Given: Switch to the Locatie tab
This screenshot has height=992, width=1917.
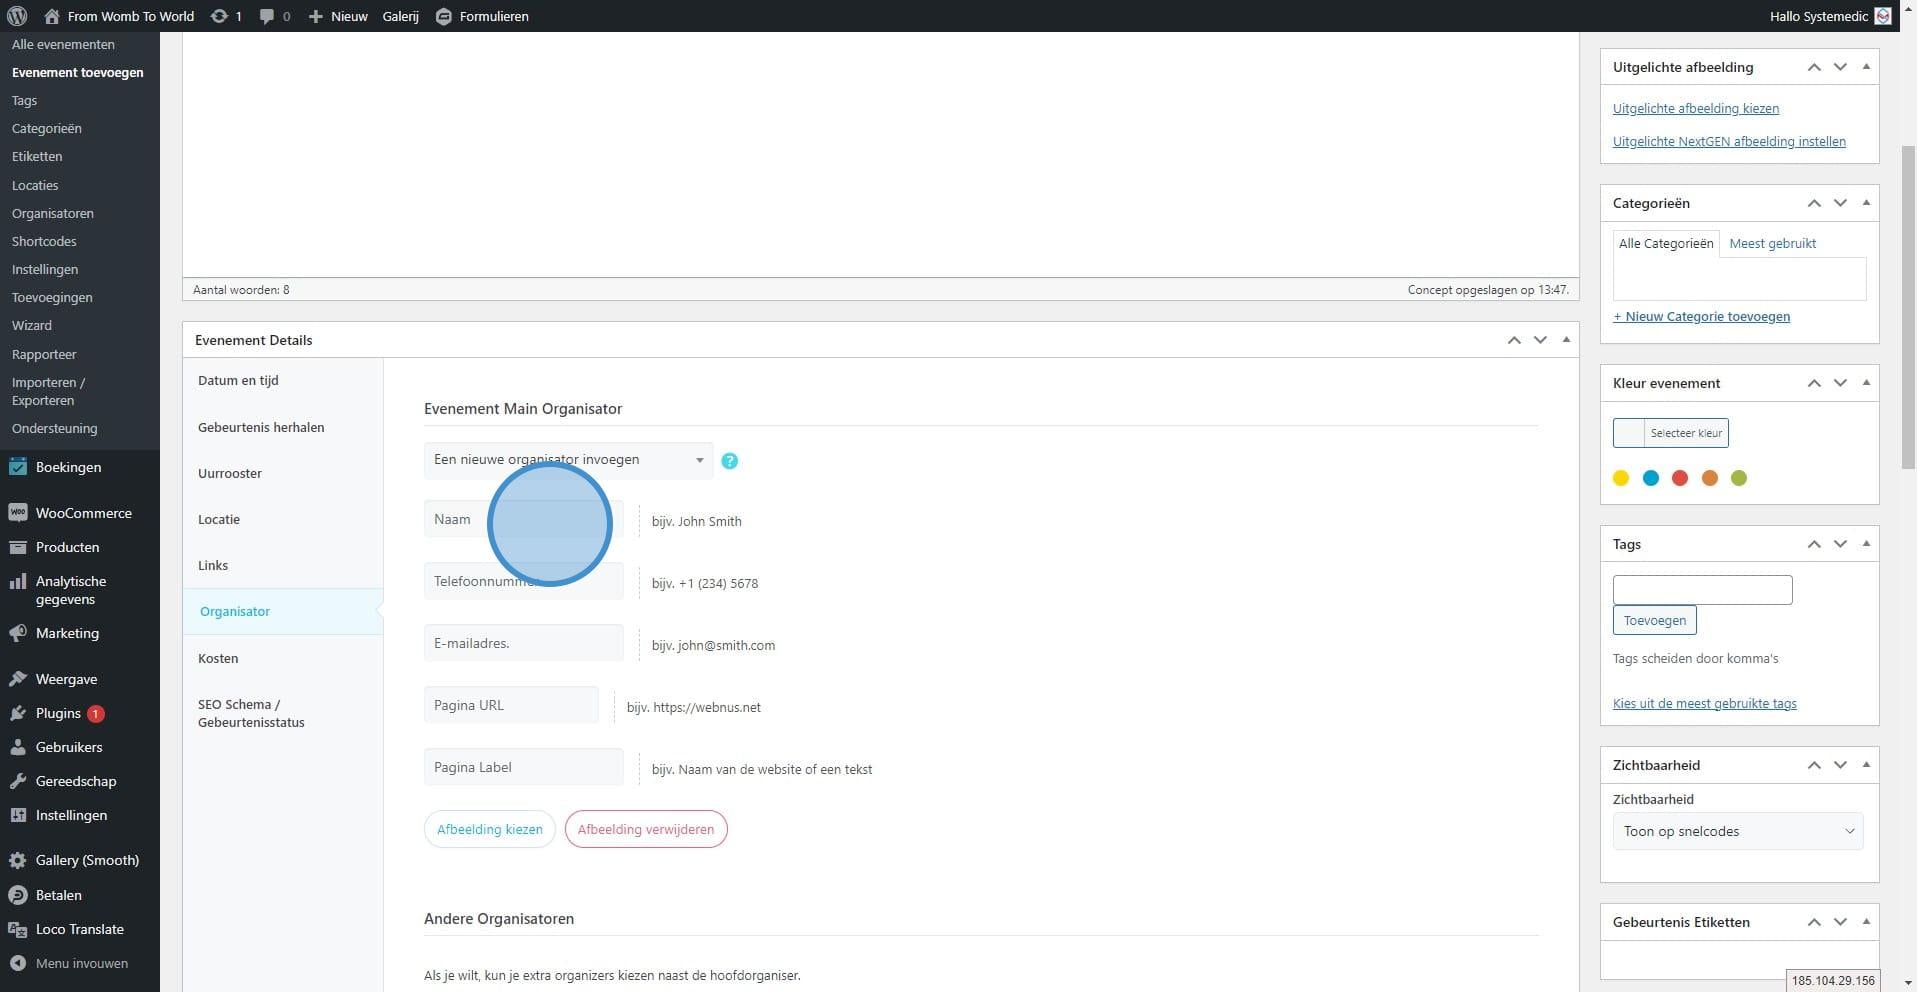Looking at the screenshot, I should pyautogui.click(x=219, y=519).
